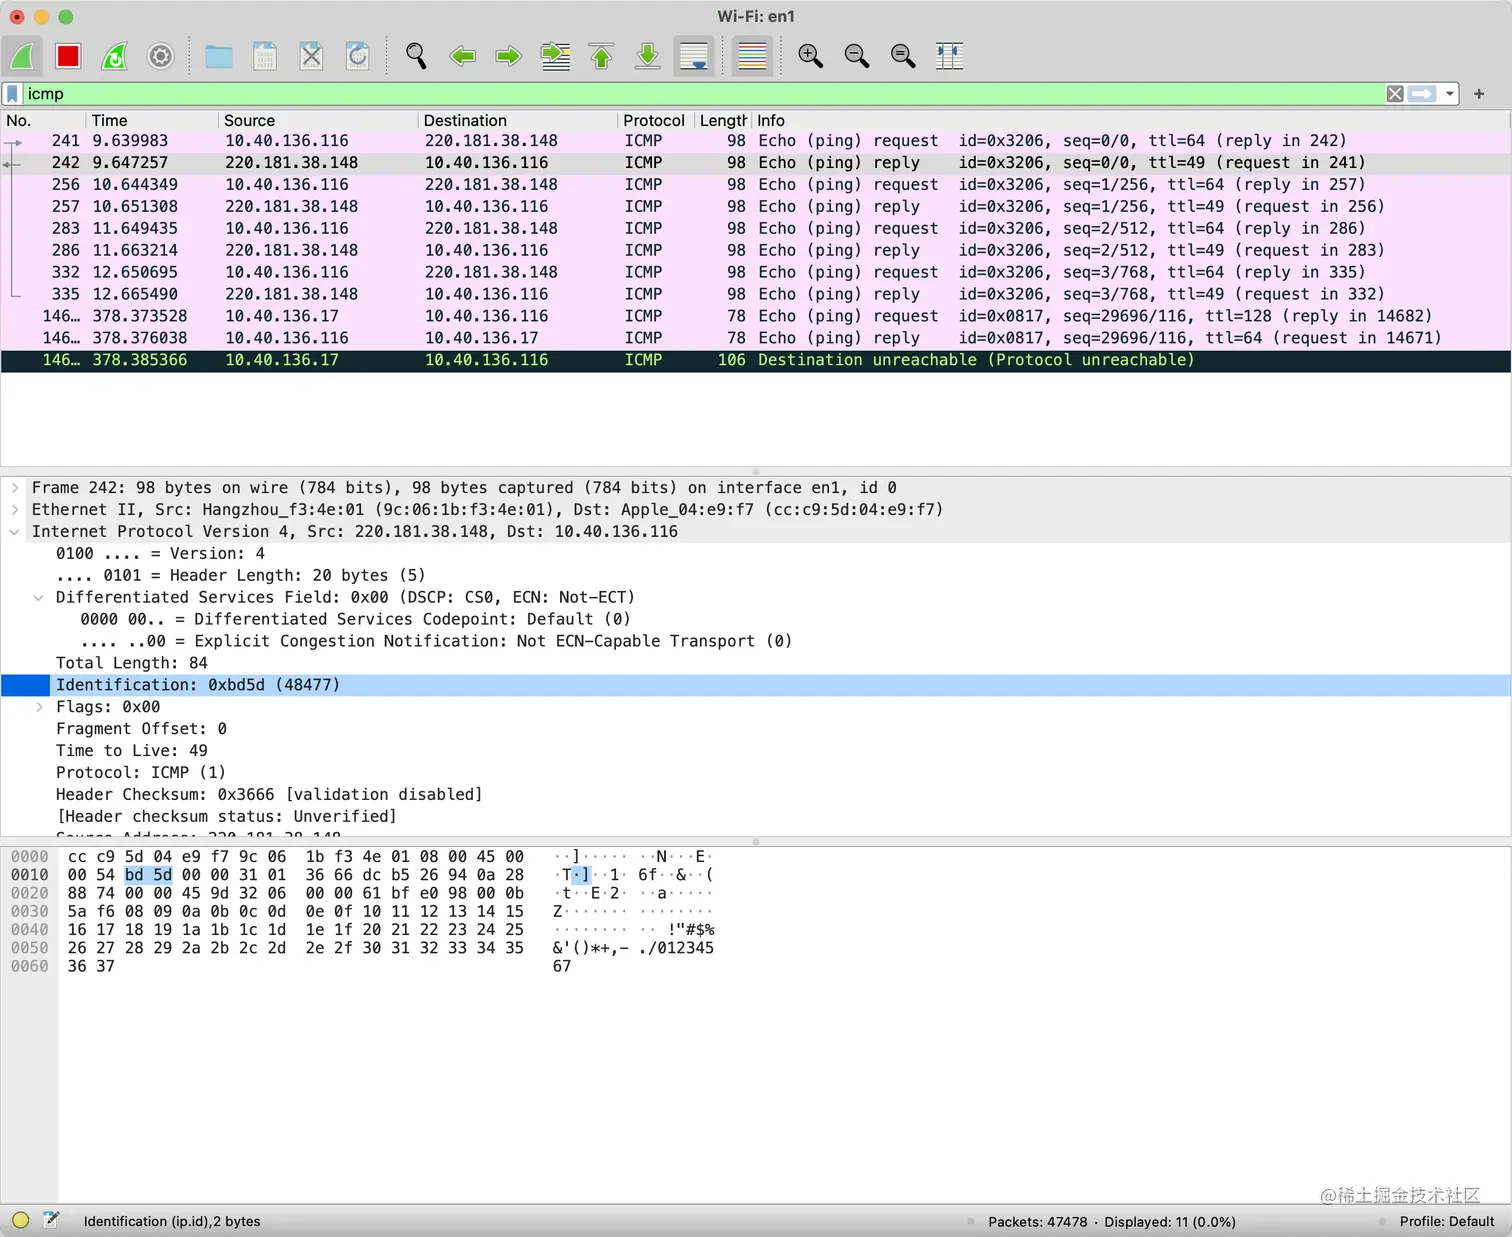Save this capture file icon
Image resolution: width=1512 pixels, height=1237 pixels.
[265, 56]
